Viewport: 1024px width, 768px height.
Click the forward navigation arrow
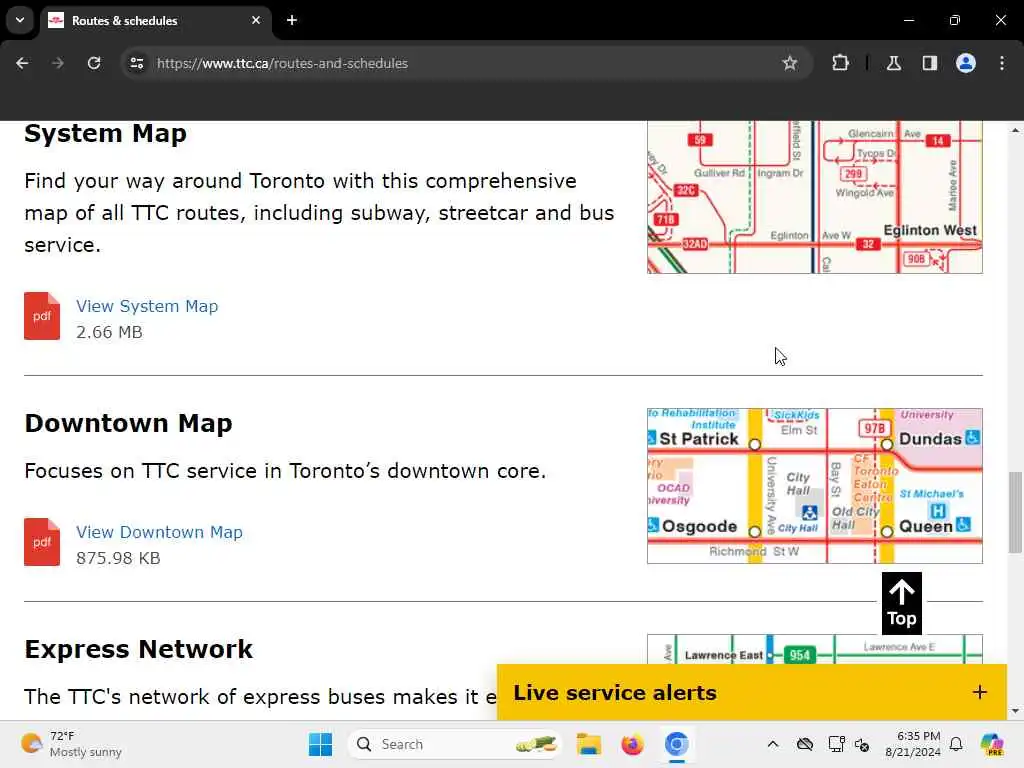(58, 63)
